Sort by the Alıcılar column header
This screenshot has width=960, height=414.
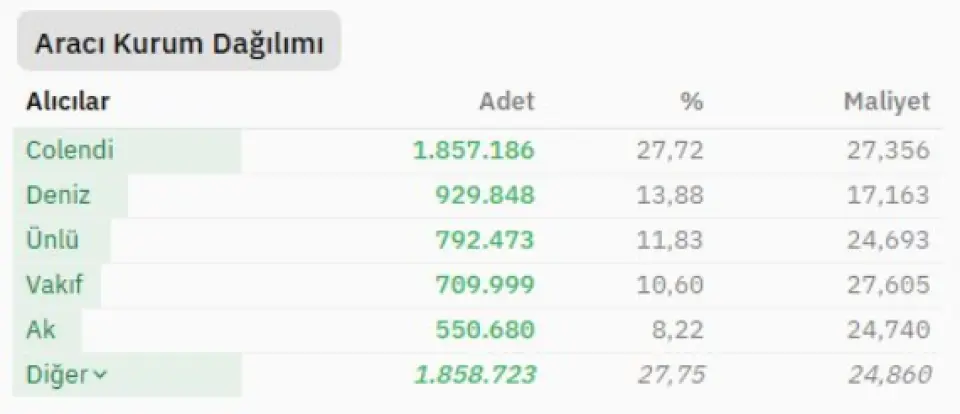coord(68,101)
